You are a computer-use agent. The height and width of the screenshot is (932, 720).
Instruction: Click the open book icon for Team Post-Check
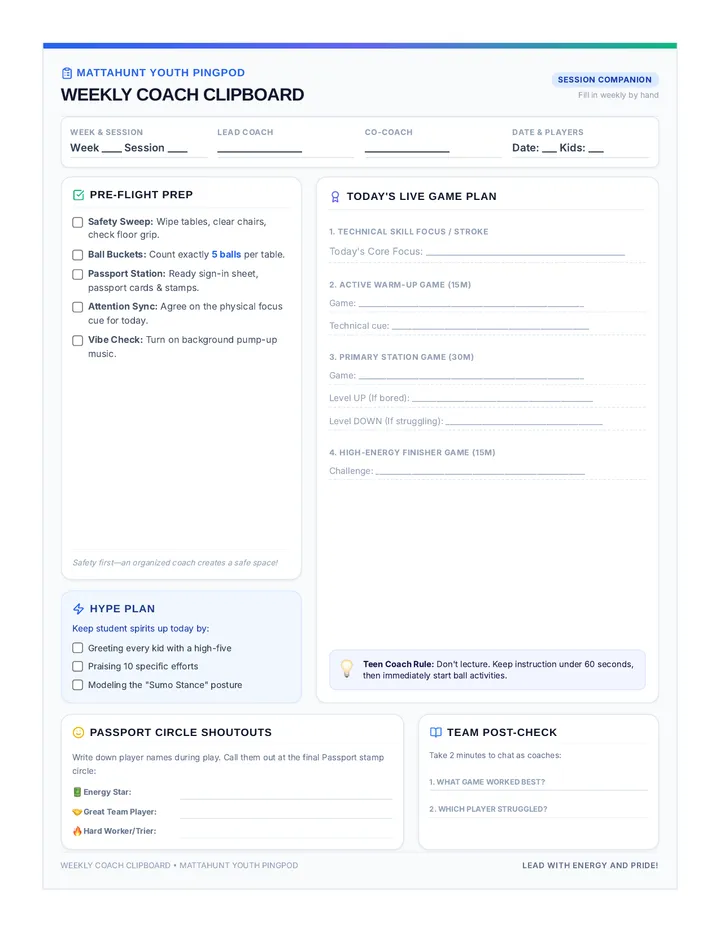[436, 732]
